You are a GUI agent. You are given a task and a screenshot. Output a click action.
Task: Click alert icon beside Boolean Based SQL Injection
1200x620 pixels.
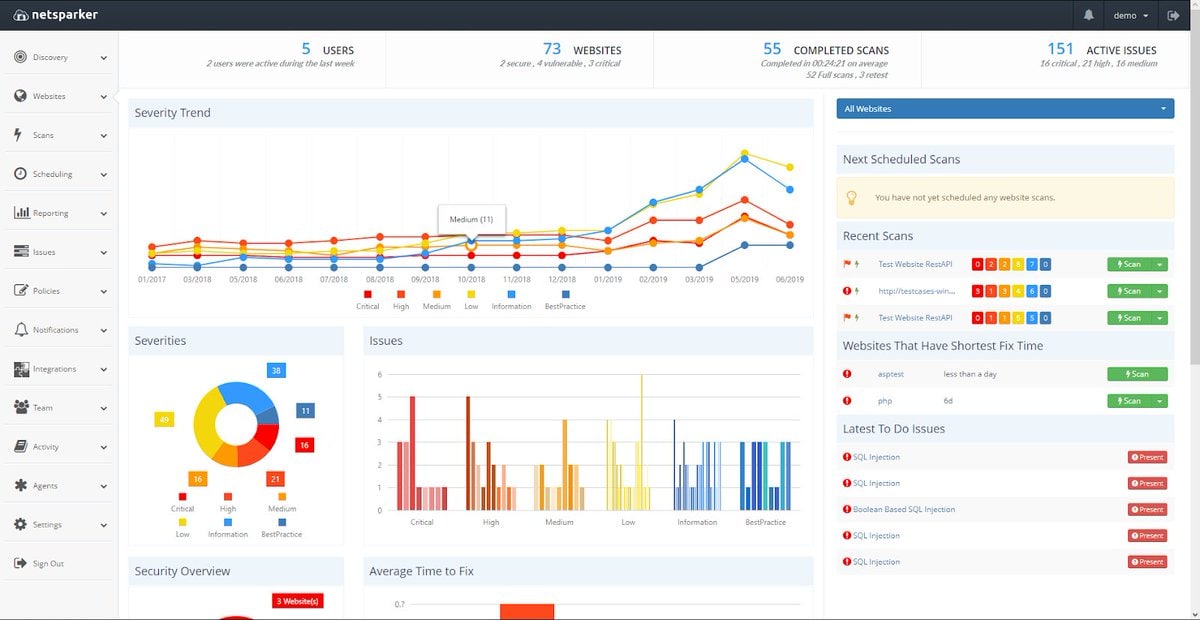(847, 509)
